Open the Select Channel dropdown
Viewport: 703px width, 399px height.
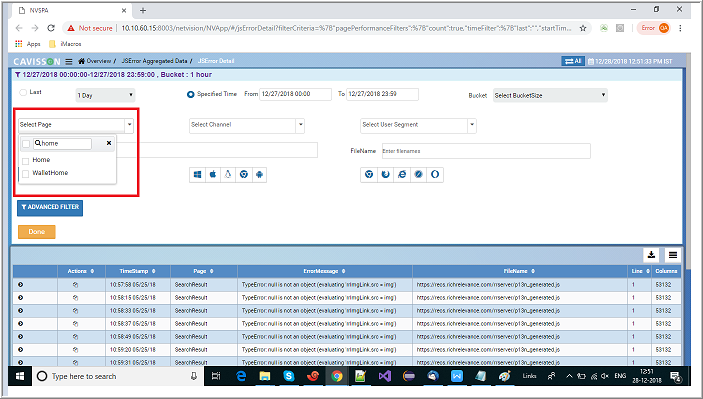coord(247,125)
